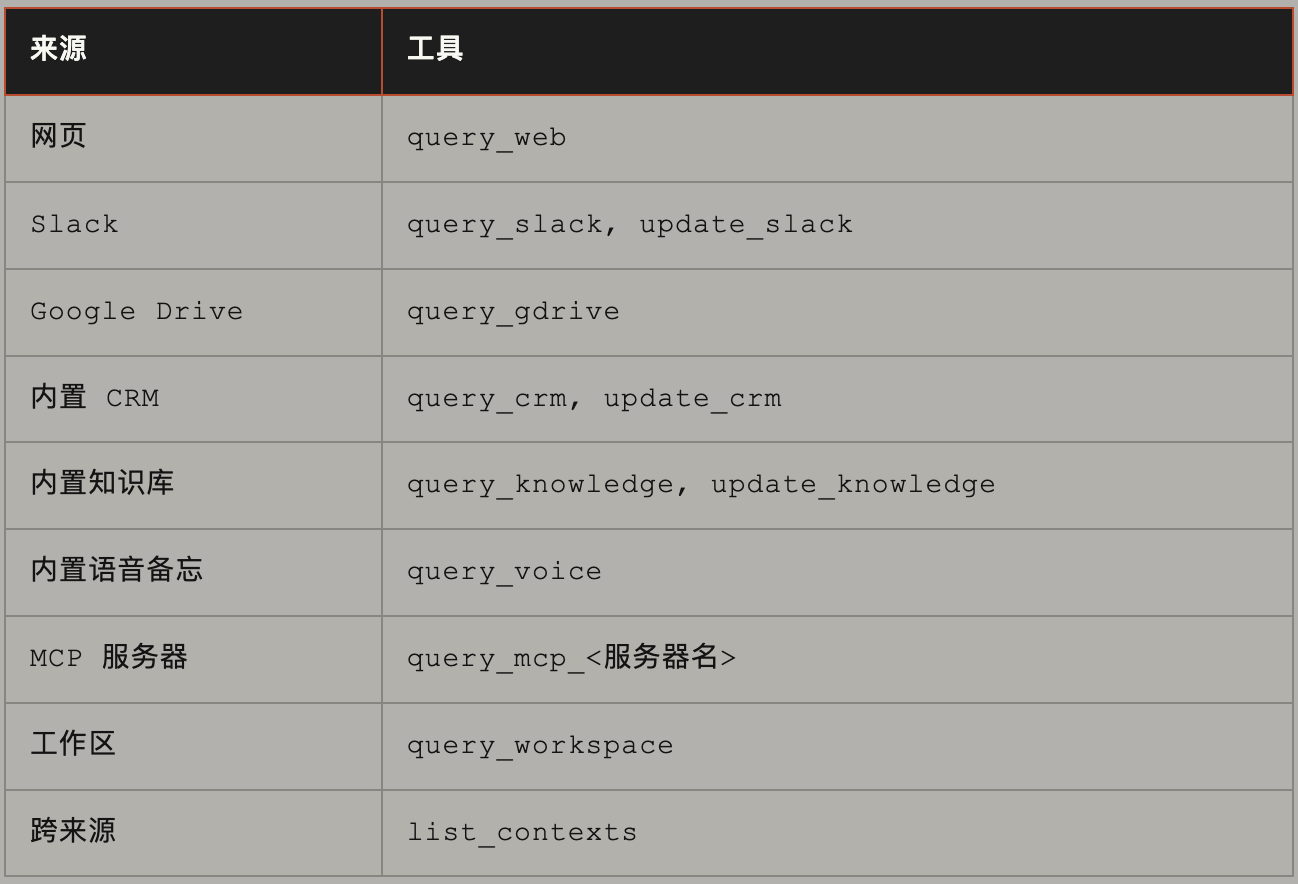Select the 跨来源 source cell
1298x884 pixels.
73,832
